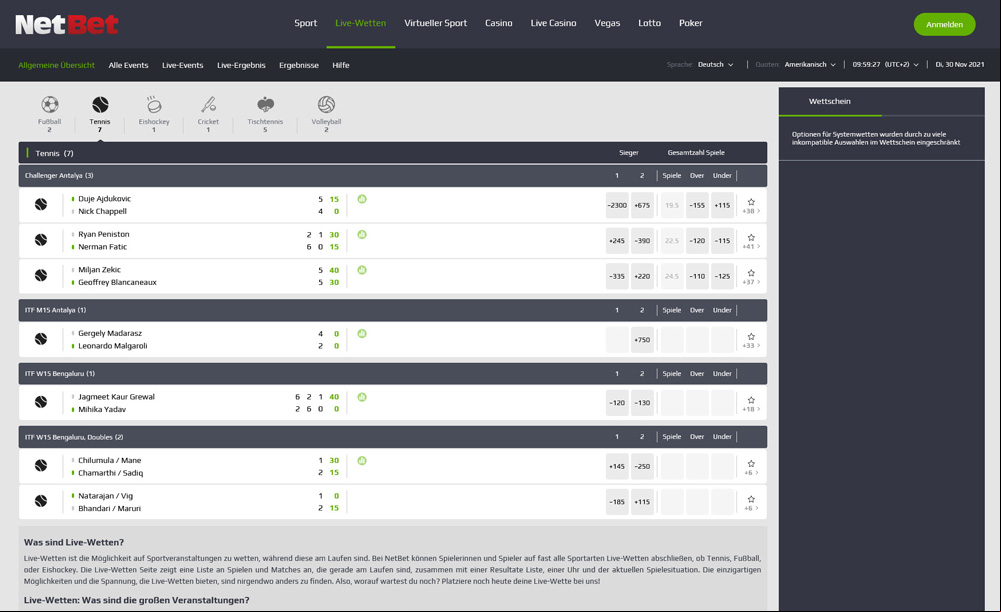
Task: Open the Sprache Deutsch dropdown
Action: pos(715,64)
